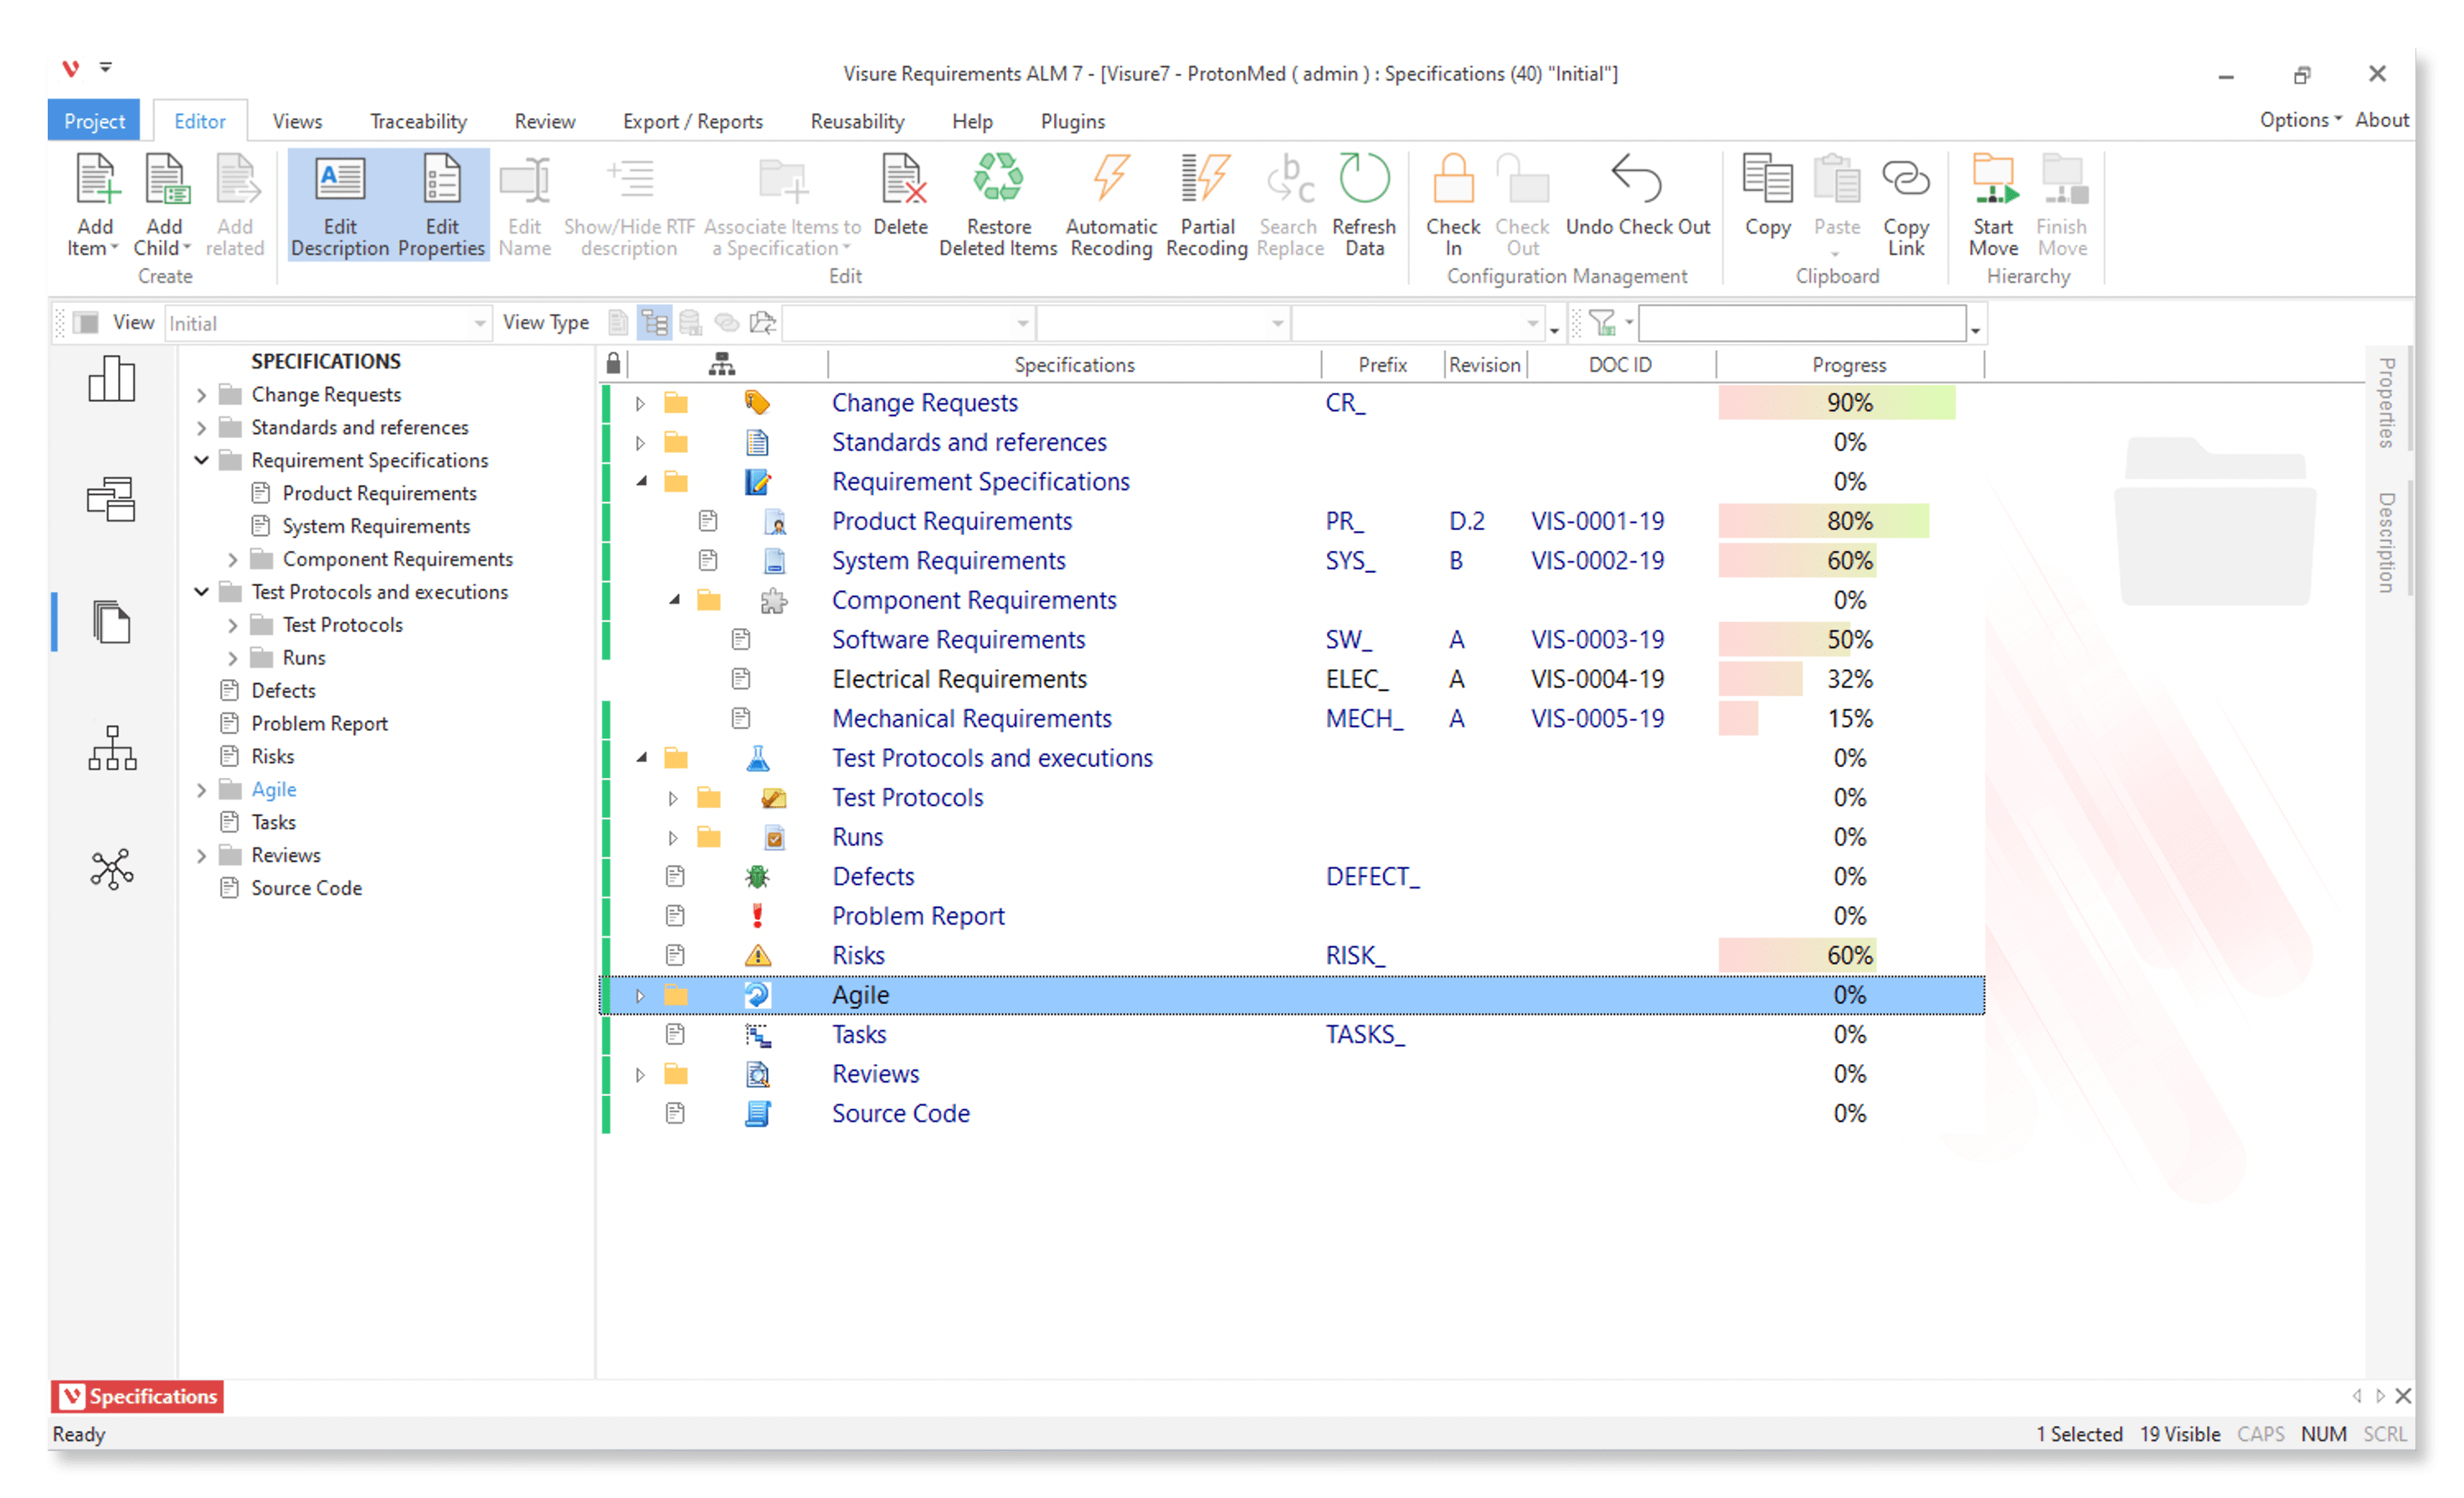The width and height of the screenshot is (2464, 1498).
Task: Open the Description side panel tab
Action: click(x=2386, y=542)
